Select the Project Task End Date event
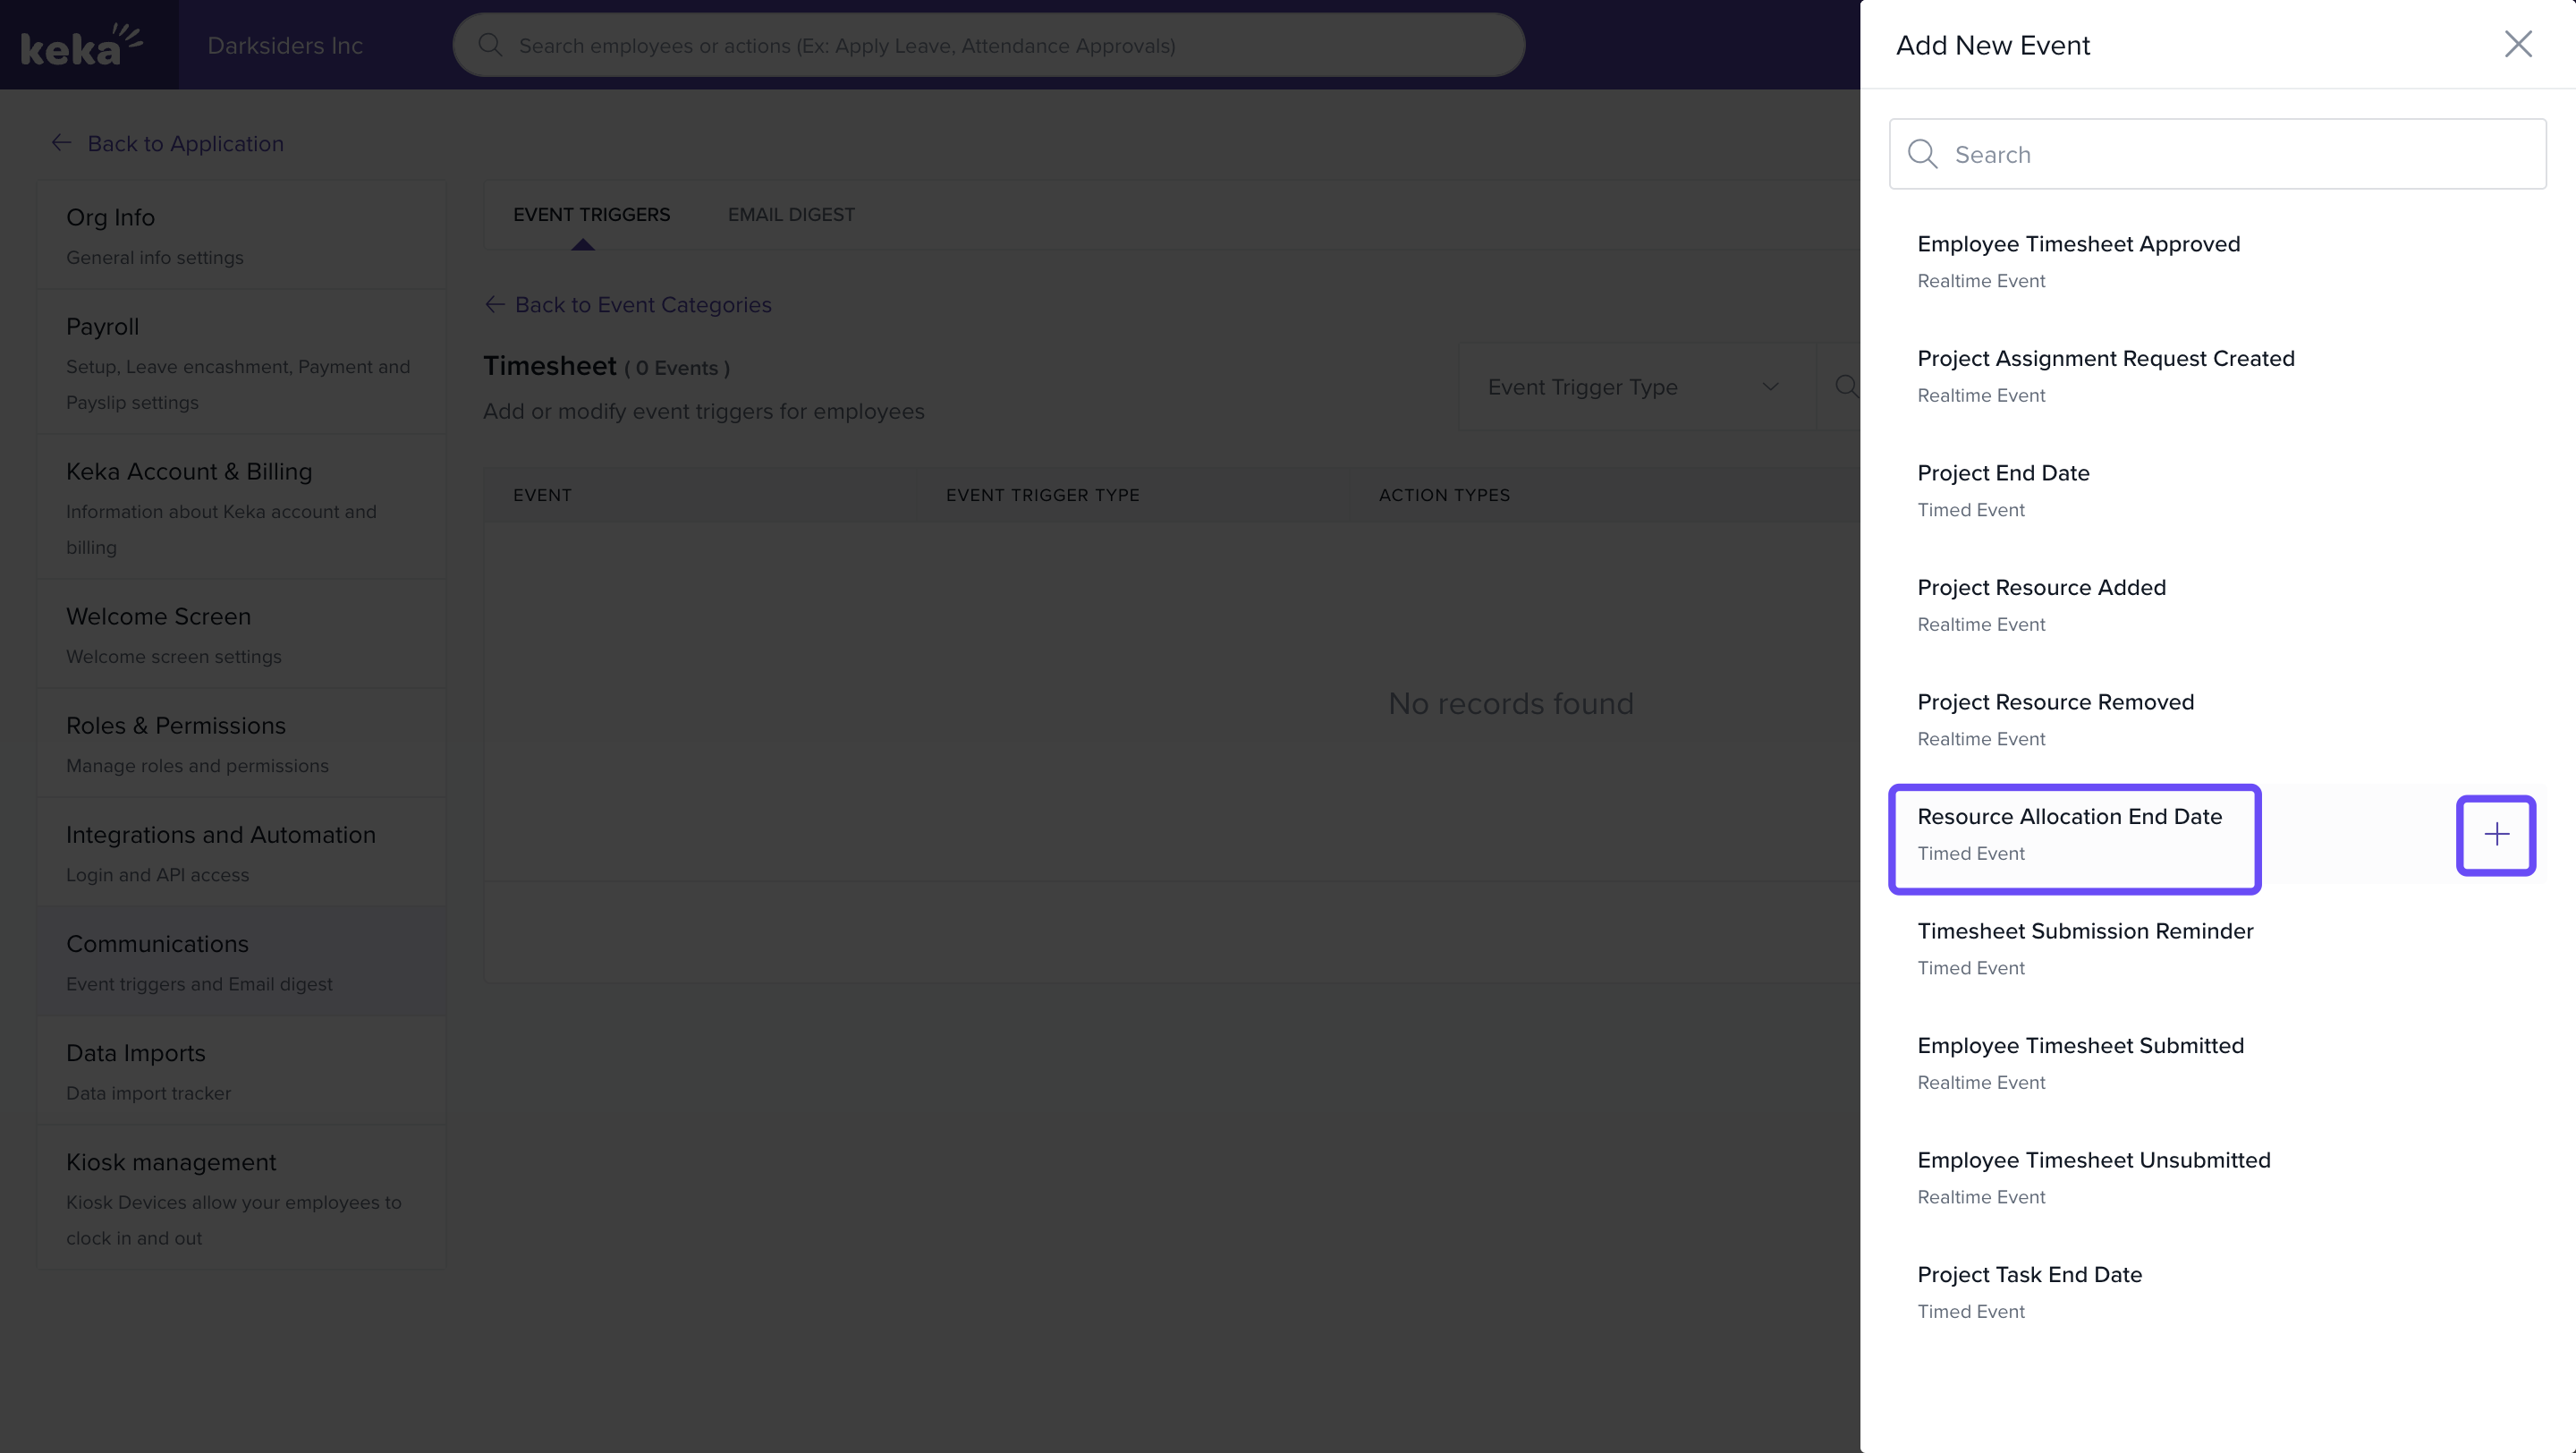2576x1453 pixels. [x=2029, y=1291]
